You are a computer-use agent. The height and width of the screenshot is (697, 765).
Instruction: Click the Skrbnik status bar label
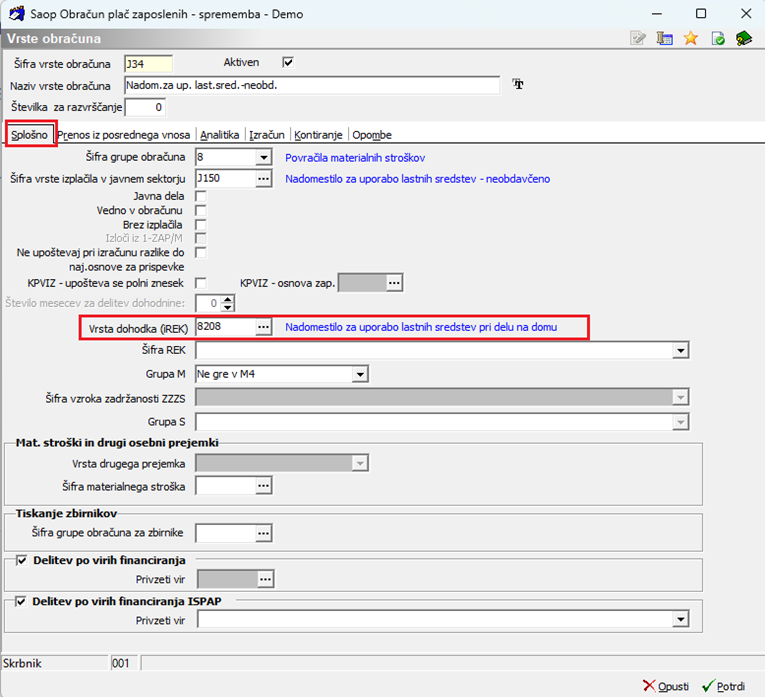click(x=22, y=663)
